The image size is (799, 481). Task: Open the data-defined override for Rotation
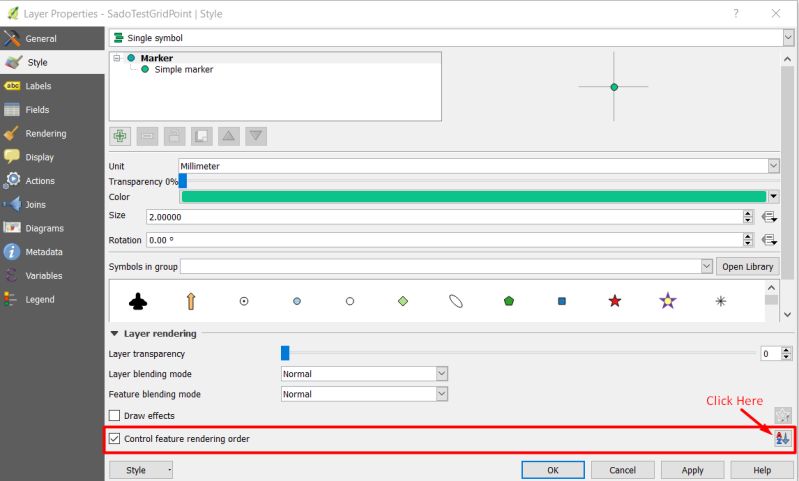769,240
